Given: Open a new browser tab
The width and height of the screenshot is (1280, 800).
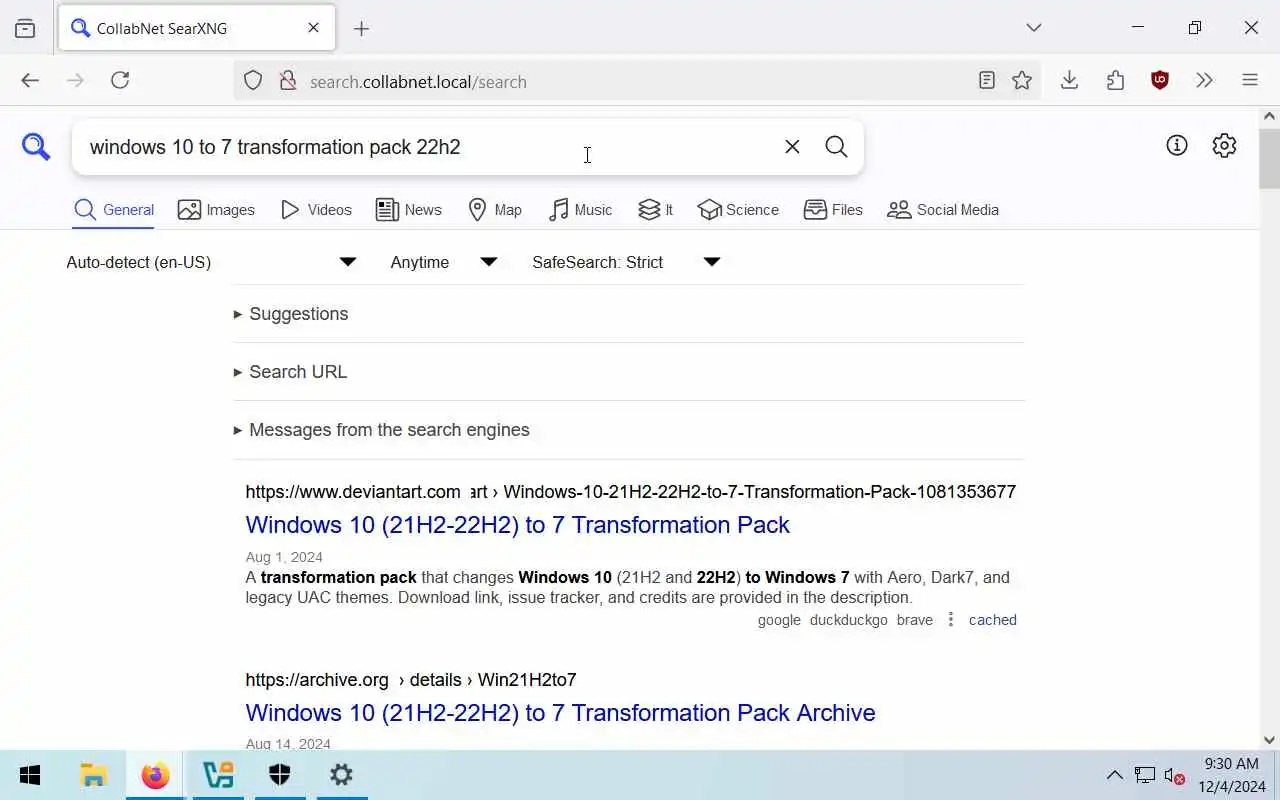Looking at the screenshot, I should 362,29.
